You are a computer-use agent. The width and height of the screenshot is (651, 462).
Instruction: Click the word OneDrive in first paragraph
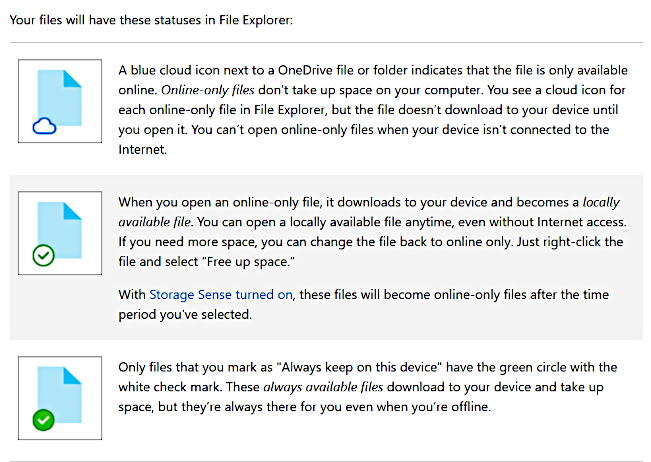click(305, 70)
